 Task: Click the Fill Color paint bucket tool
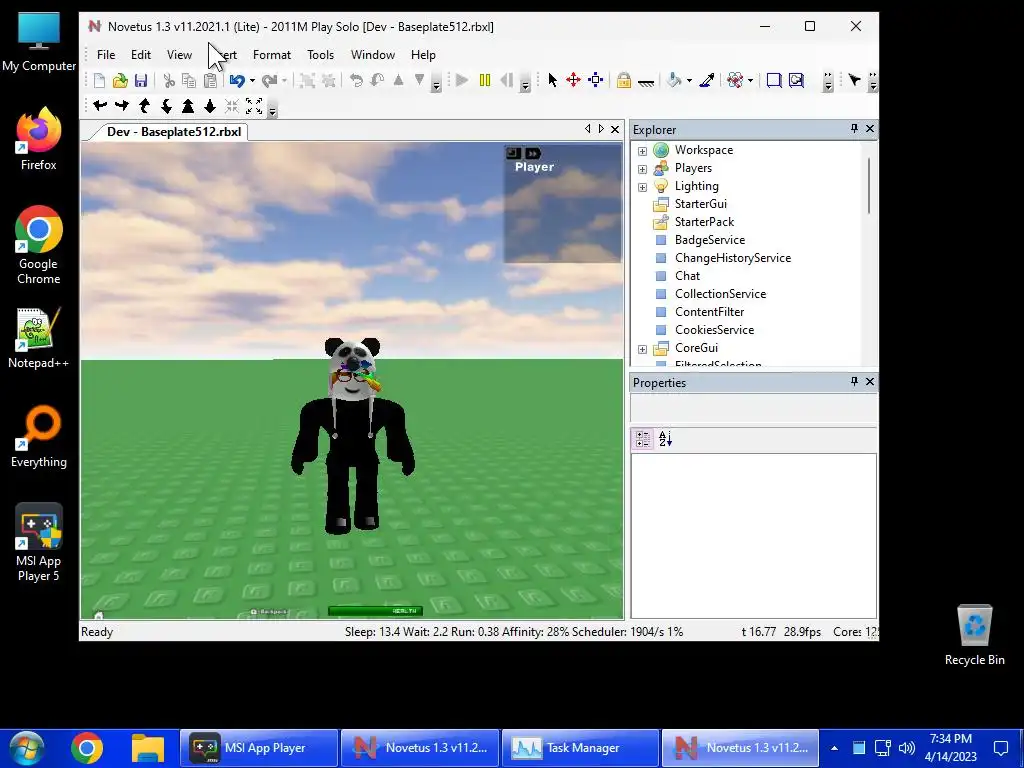click(674, 80)
